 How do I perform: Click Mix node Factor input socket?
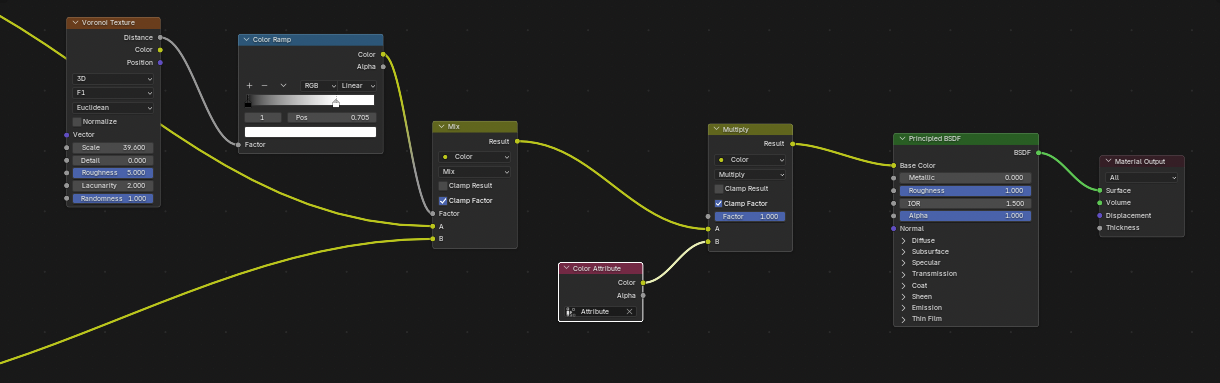pos(433,213)
